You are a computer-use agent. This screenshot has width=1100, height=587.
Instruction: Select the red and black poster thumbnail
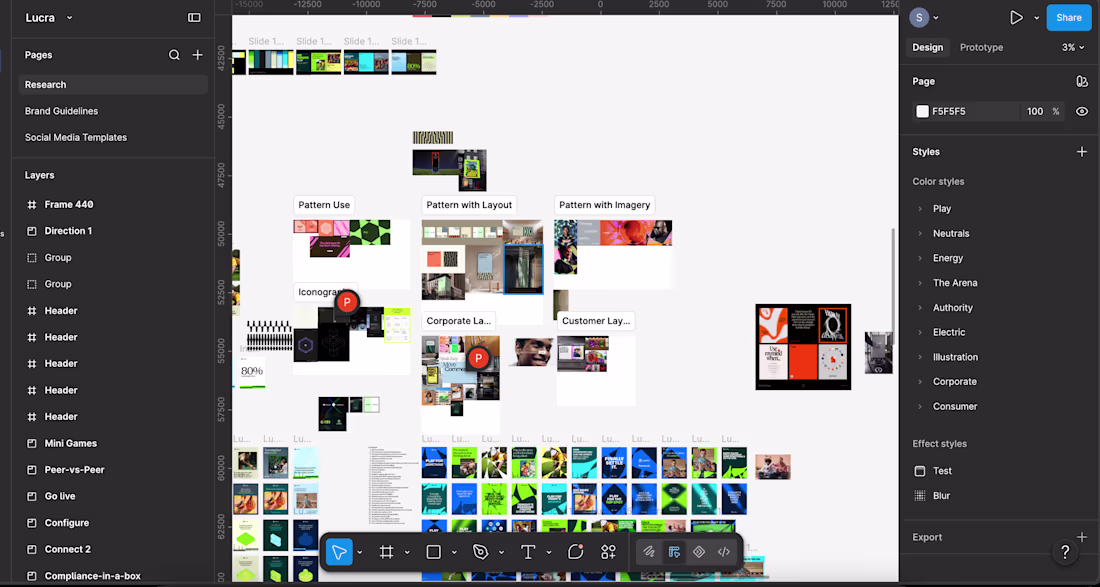pyautogui.click(x=803, y=346)
